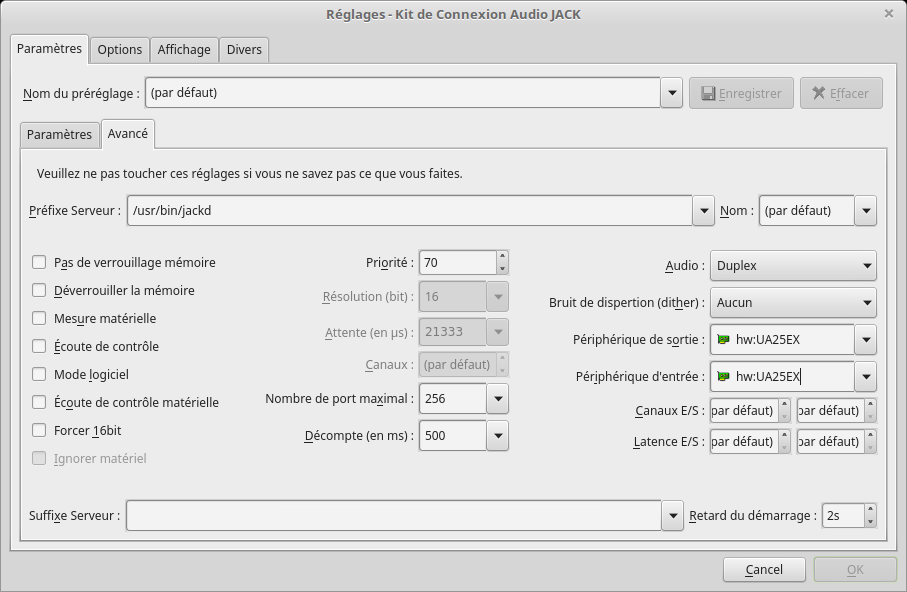Expand the Suffixe Serveur dropdown arrow
The height and width of the screenshot is (592, 907).
(672, 516)
